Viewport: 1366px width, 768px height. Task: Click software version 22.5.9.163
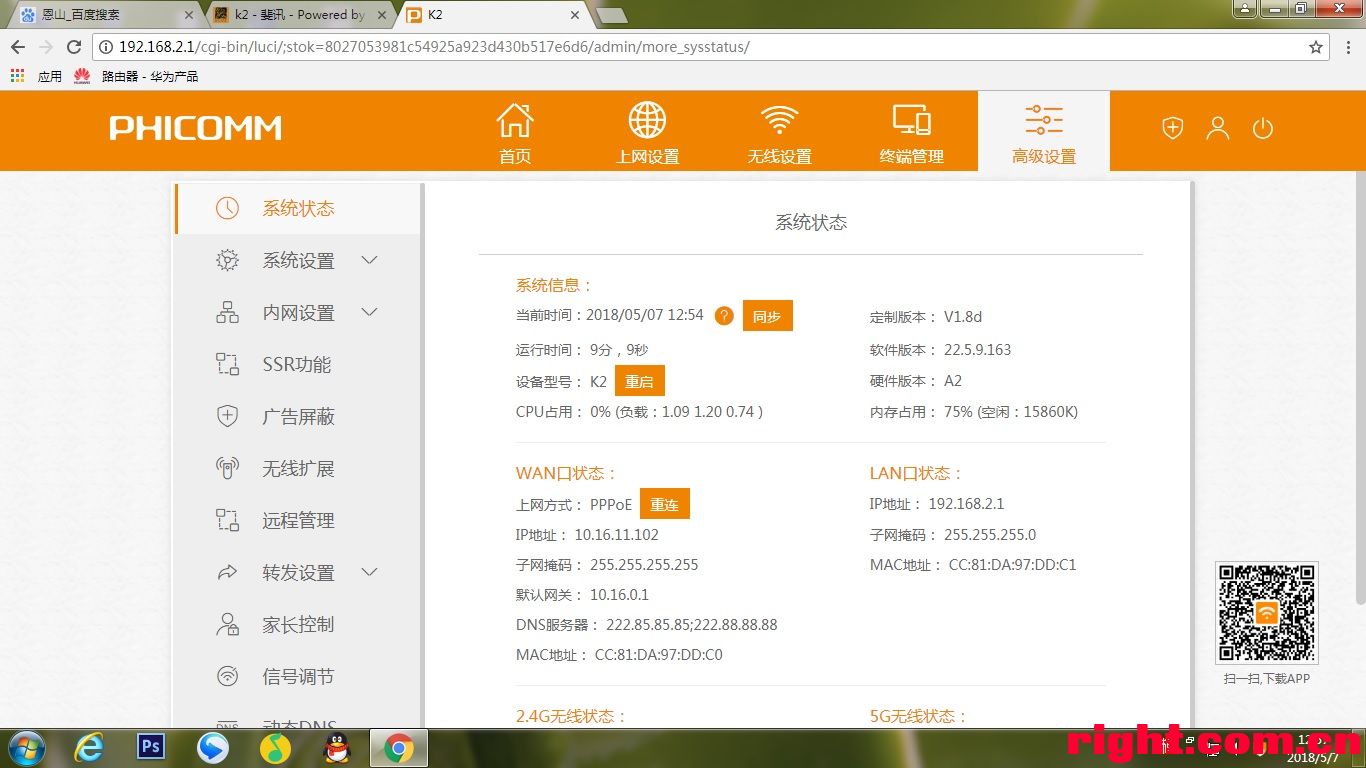pyautogui.click(x=977, y=350)
